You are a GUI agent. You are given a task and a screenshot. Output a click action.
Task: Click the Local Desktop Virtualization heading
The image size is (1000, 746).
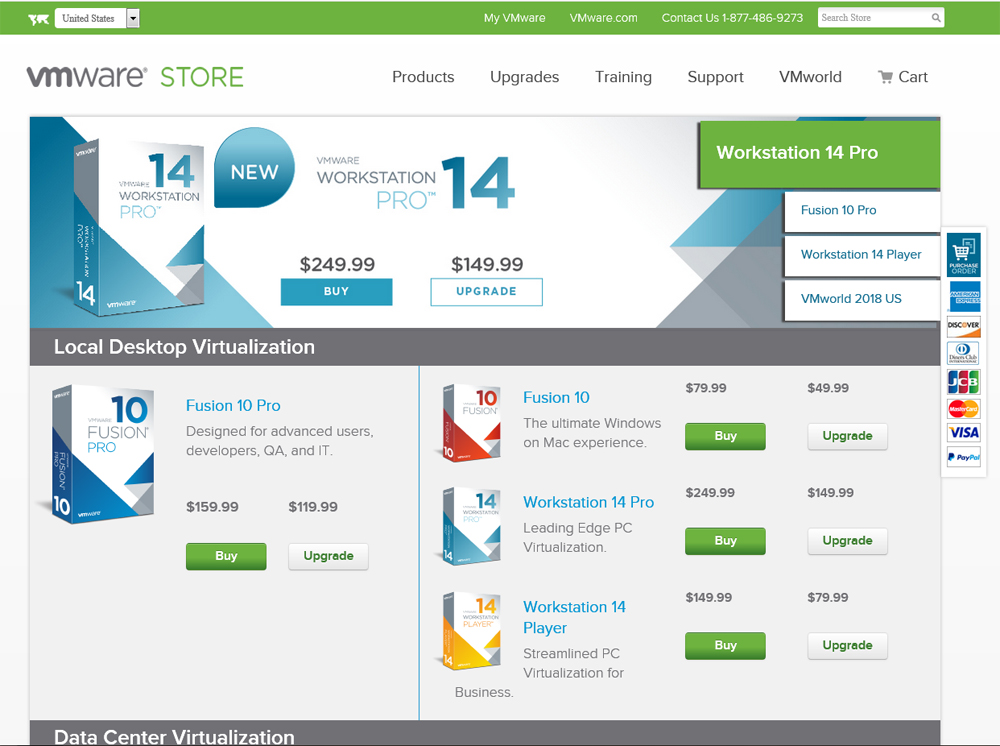click(x=184, y=347)
